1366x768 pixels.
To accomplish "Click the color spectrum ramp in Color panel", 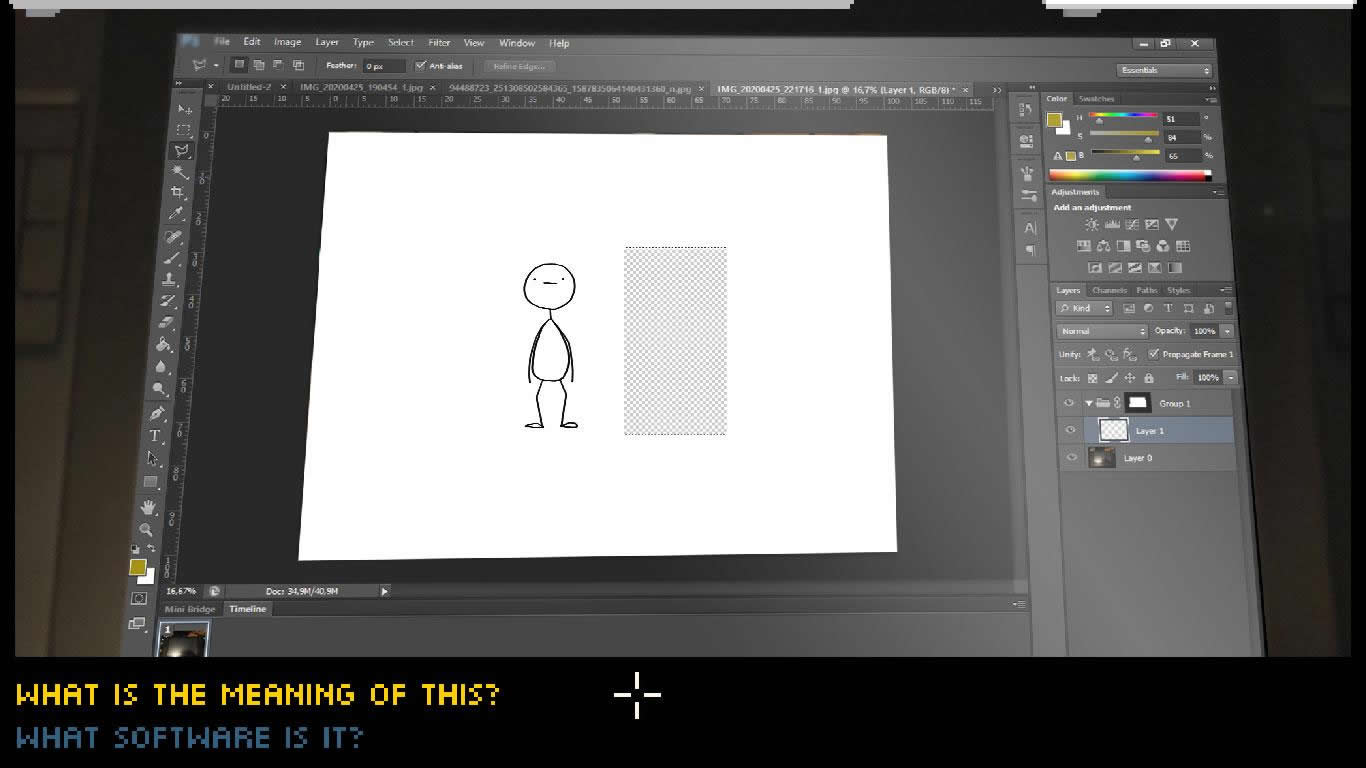I will click(x=1129, y=176).
